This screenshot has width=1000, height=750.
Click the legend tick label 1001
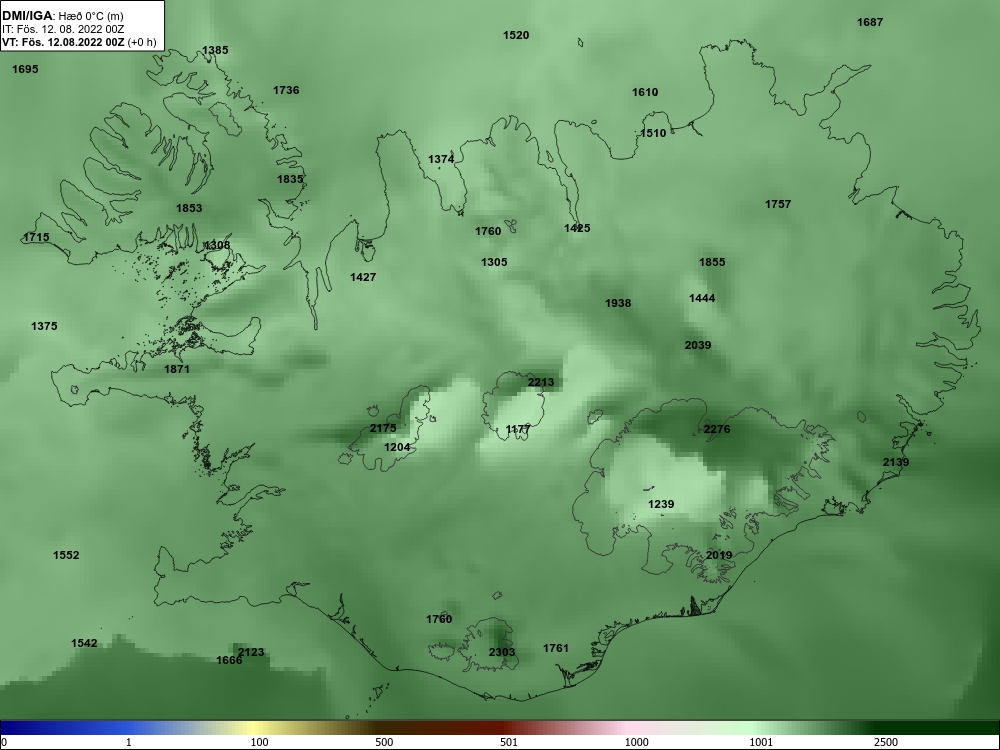coord(761,742)
